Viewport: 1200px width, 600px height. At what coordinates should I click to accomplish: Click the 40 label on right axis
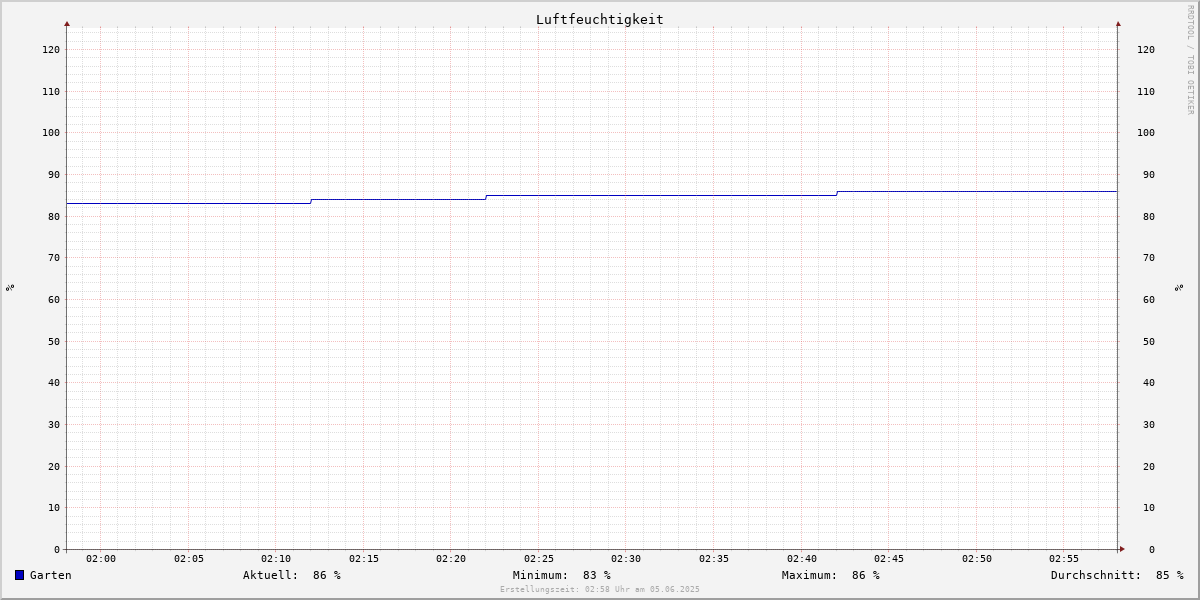pos(1149,383)
